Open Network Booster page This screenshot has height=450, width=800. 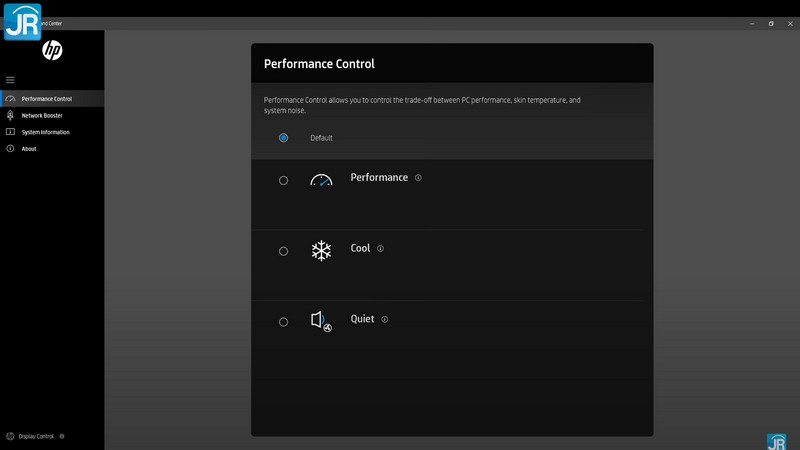pos(52,115)
